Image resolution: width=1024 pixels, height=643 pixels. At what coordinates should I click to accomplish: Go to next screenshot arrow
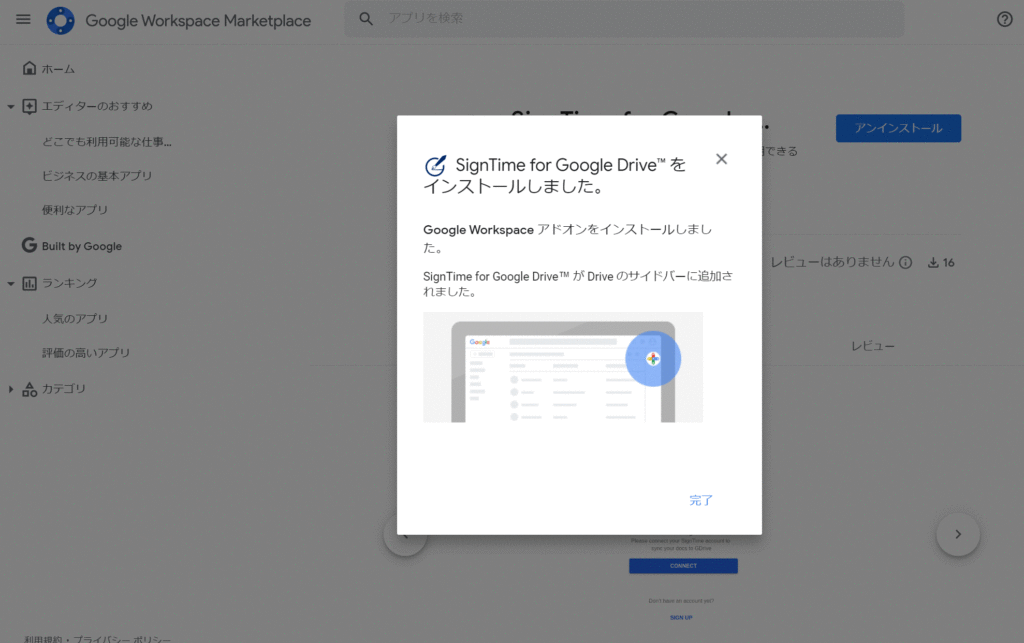(958, 535)
